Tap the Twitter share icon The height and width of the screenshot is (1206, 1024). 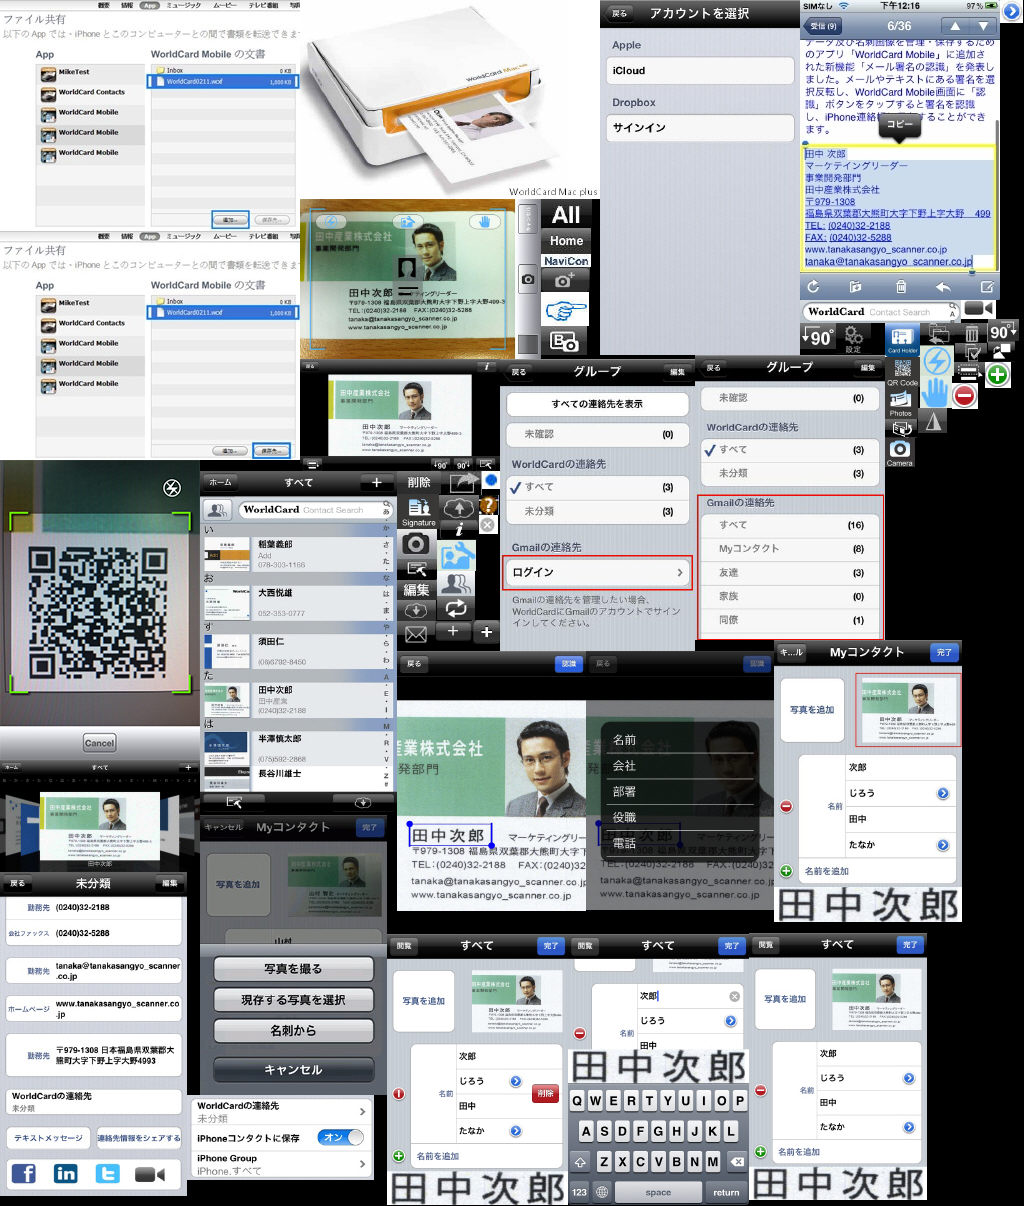click(107, 1174)
